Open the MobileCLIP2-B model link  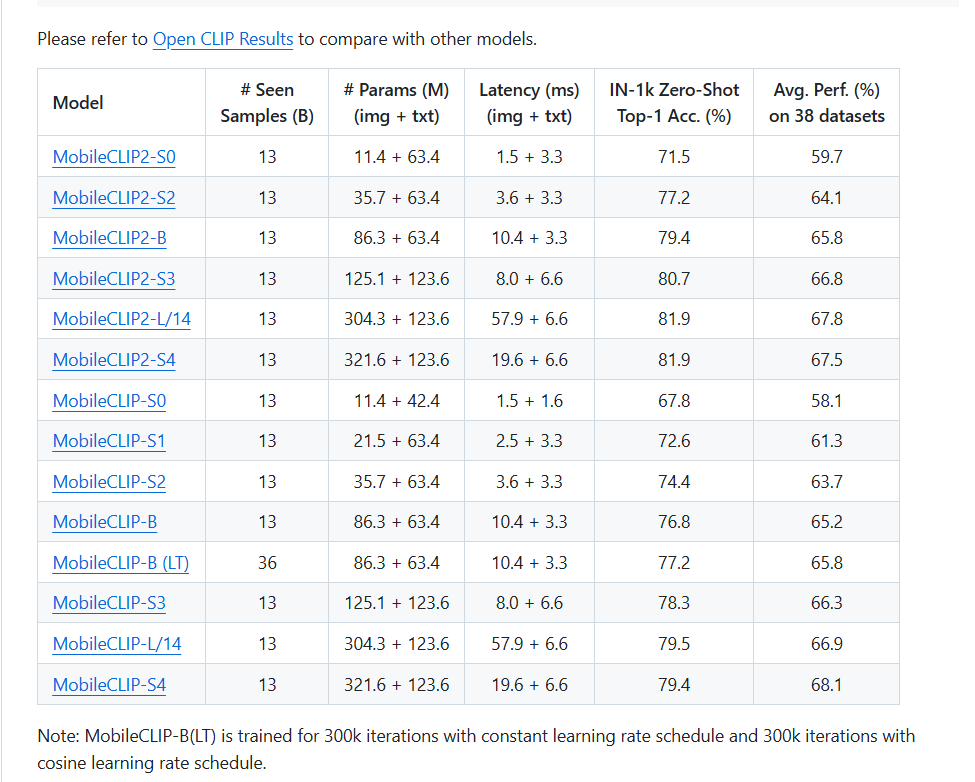[x=109, y=238]
